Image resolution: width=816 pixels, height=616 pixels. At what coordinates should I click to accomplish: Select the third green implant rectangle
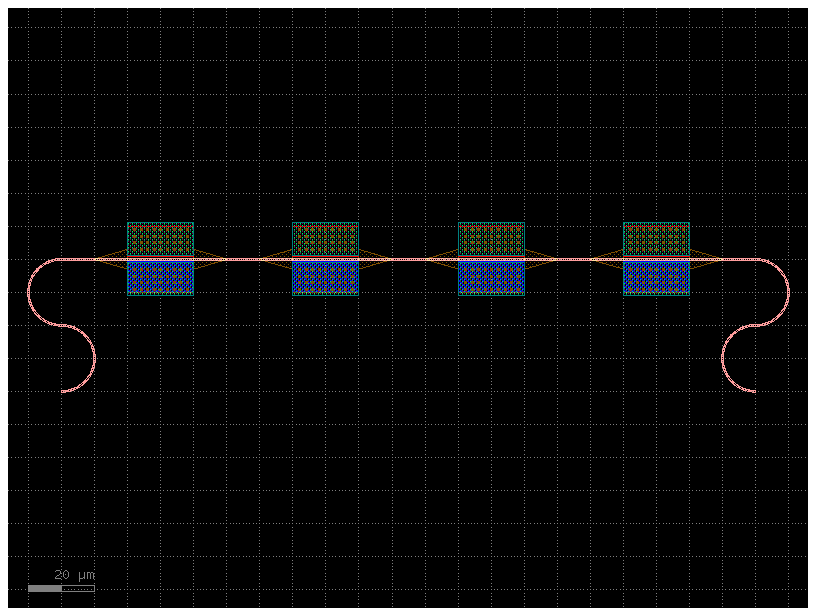(x=490, y=237)
